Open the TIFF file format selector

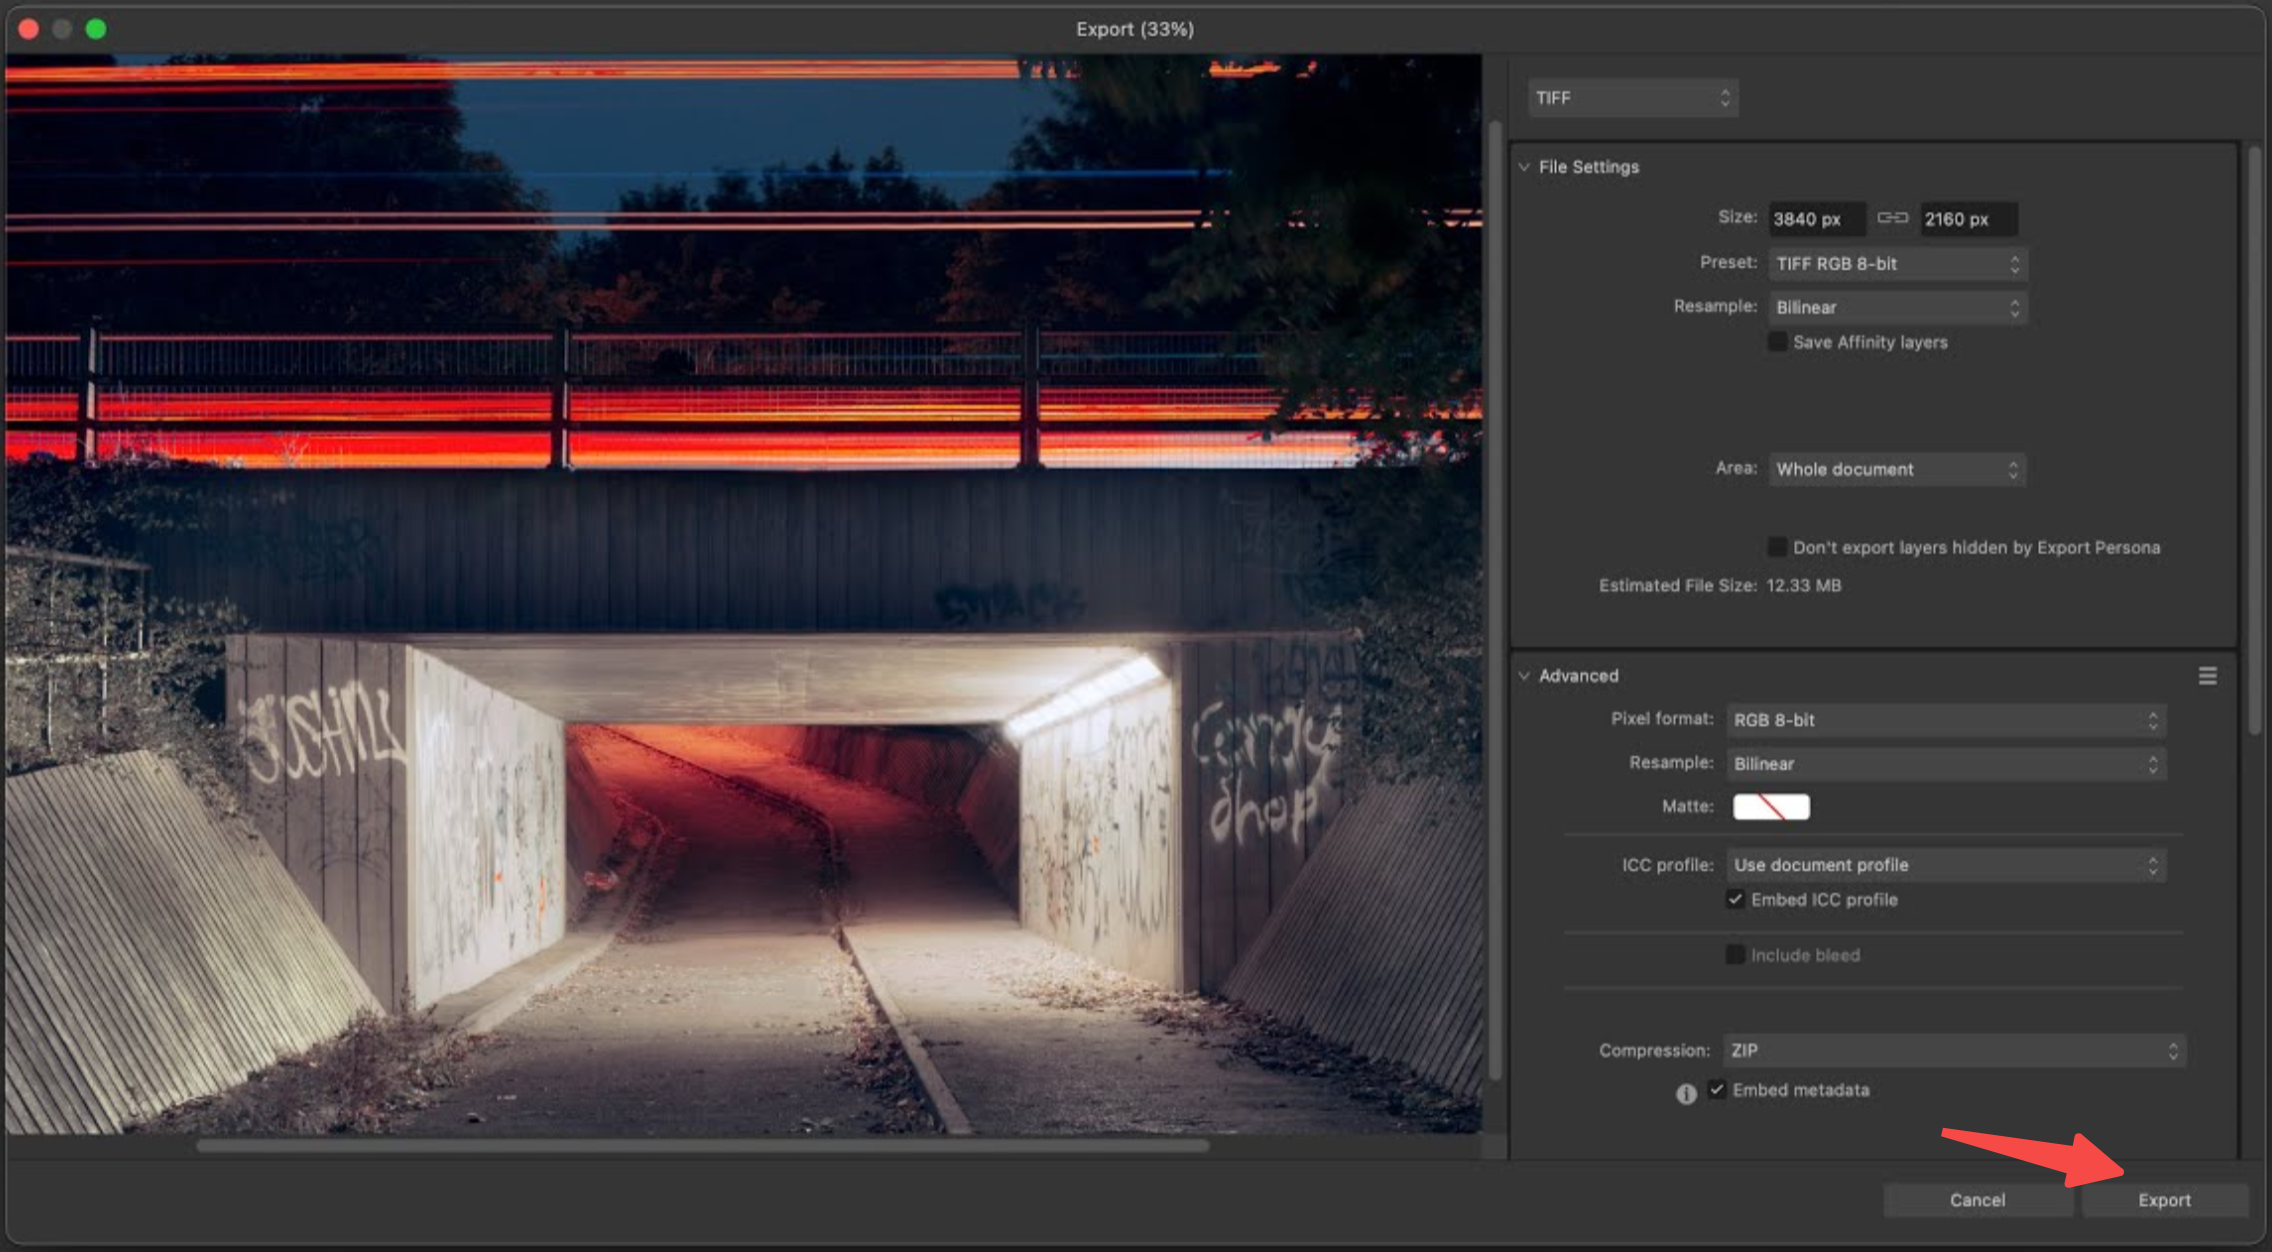coord(1632,97)
